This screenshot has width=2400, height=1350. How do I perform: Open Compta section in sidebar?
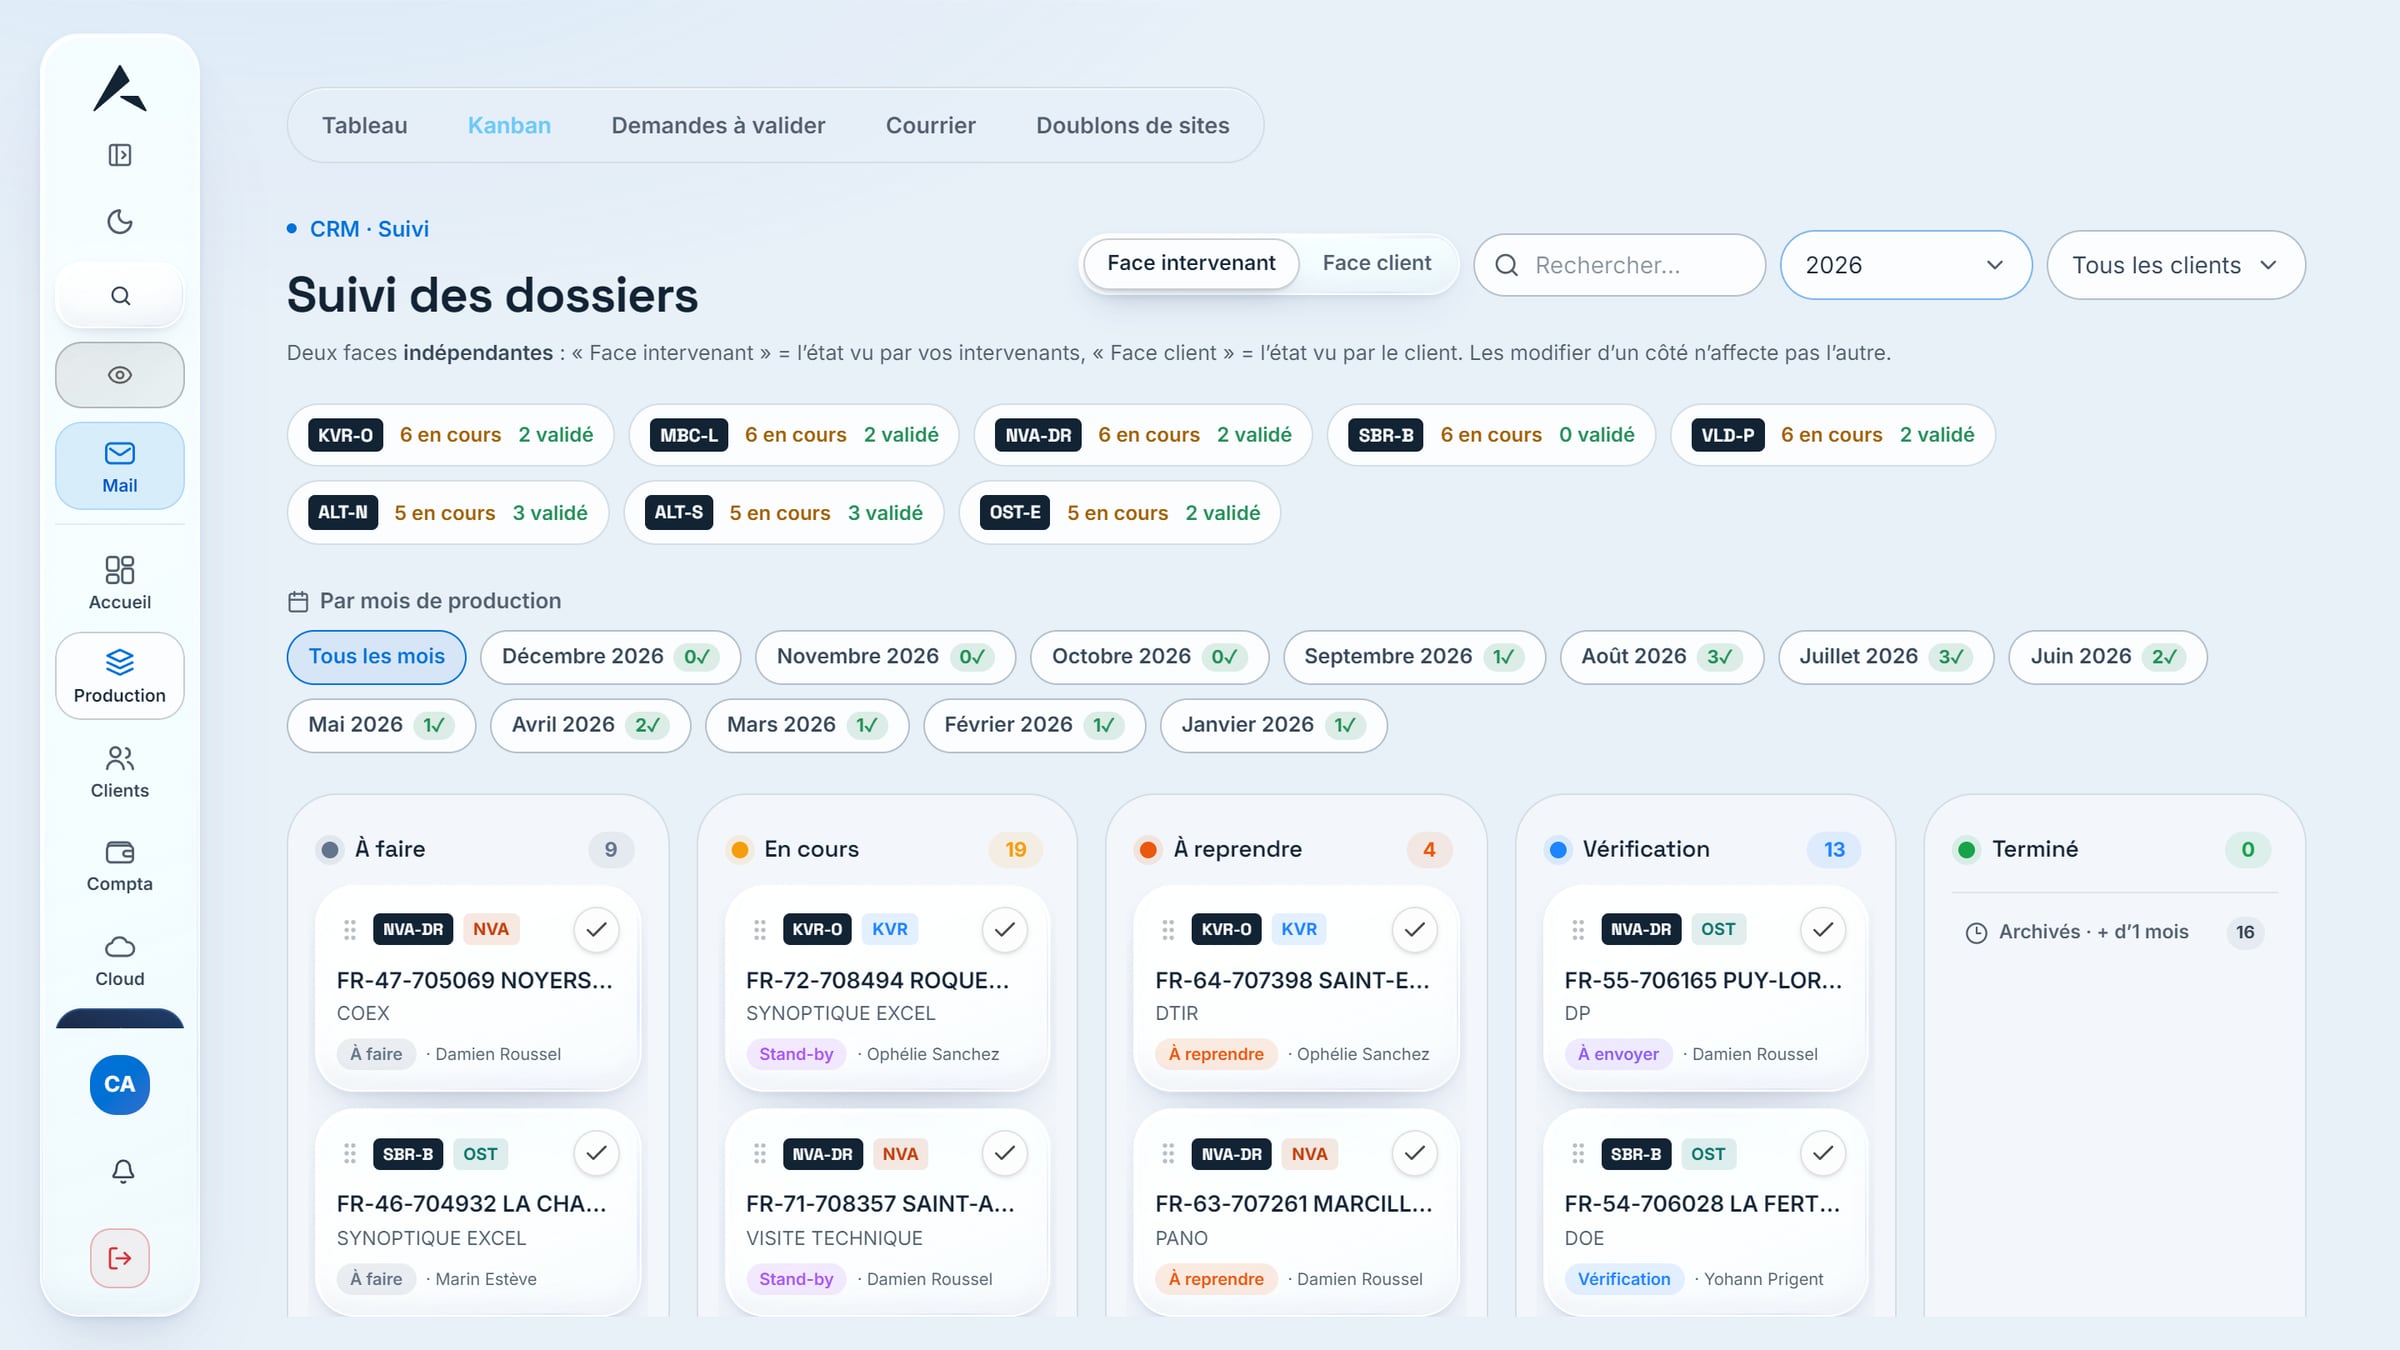pyautogui.click(x=120, y=866)
